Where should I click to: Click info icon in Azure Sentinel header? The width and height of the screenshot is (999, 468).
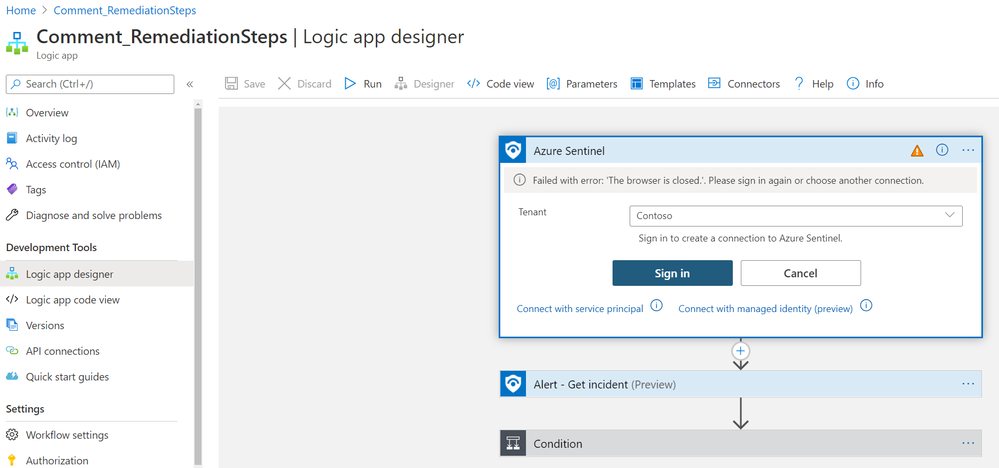942,150
